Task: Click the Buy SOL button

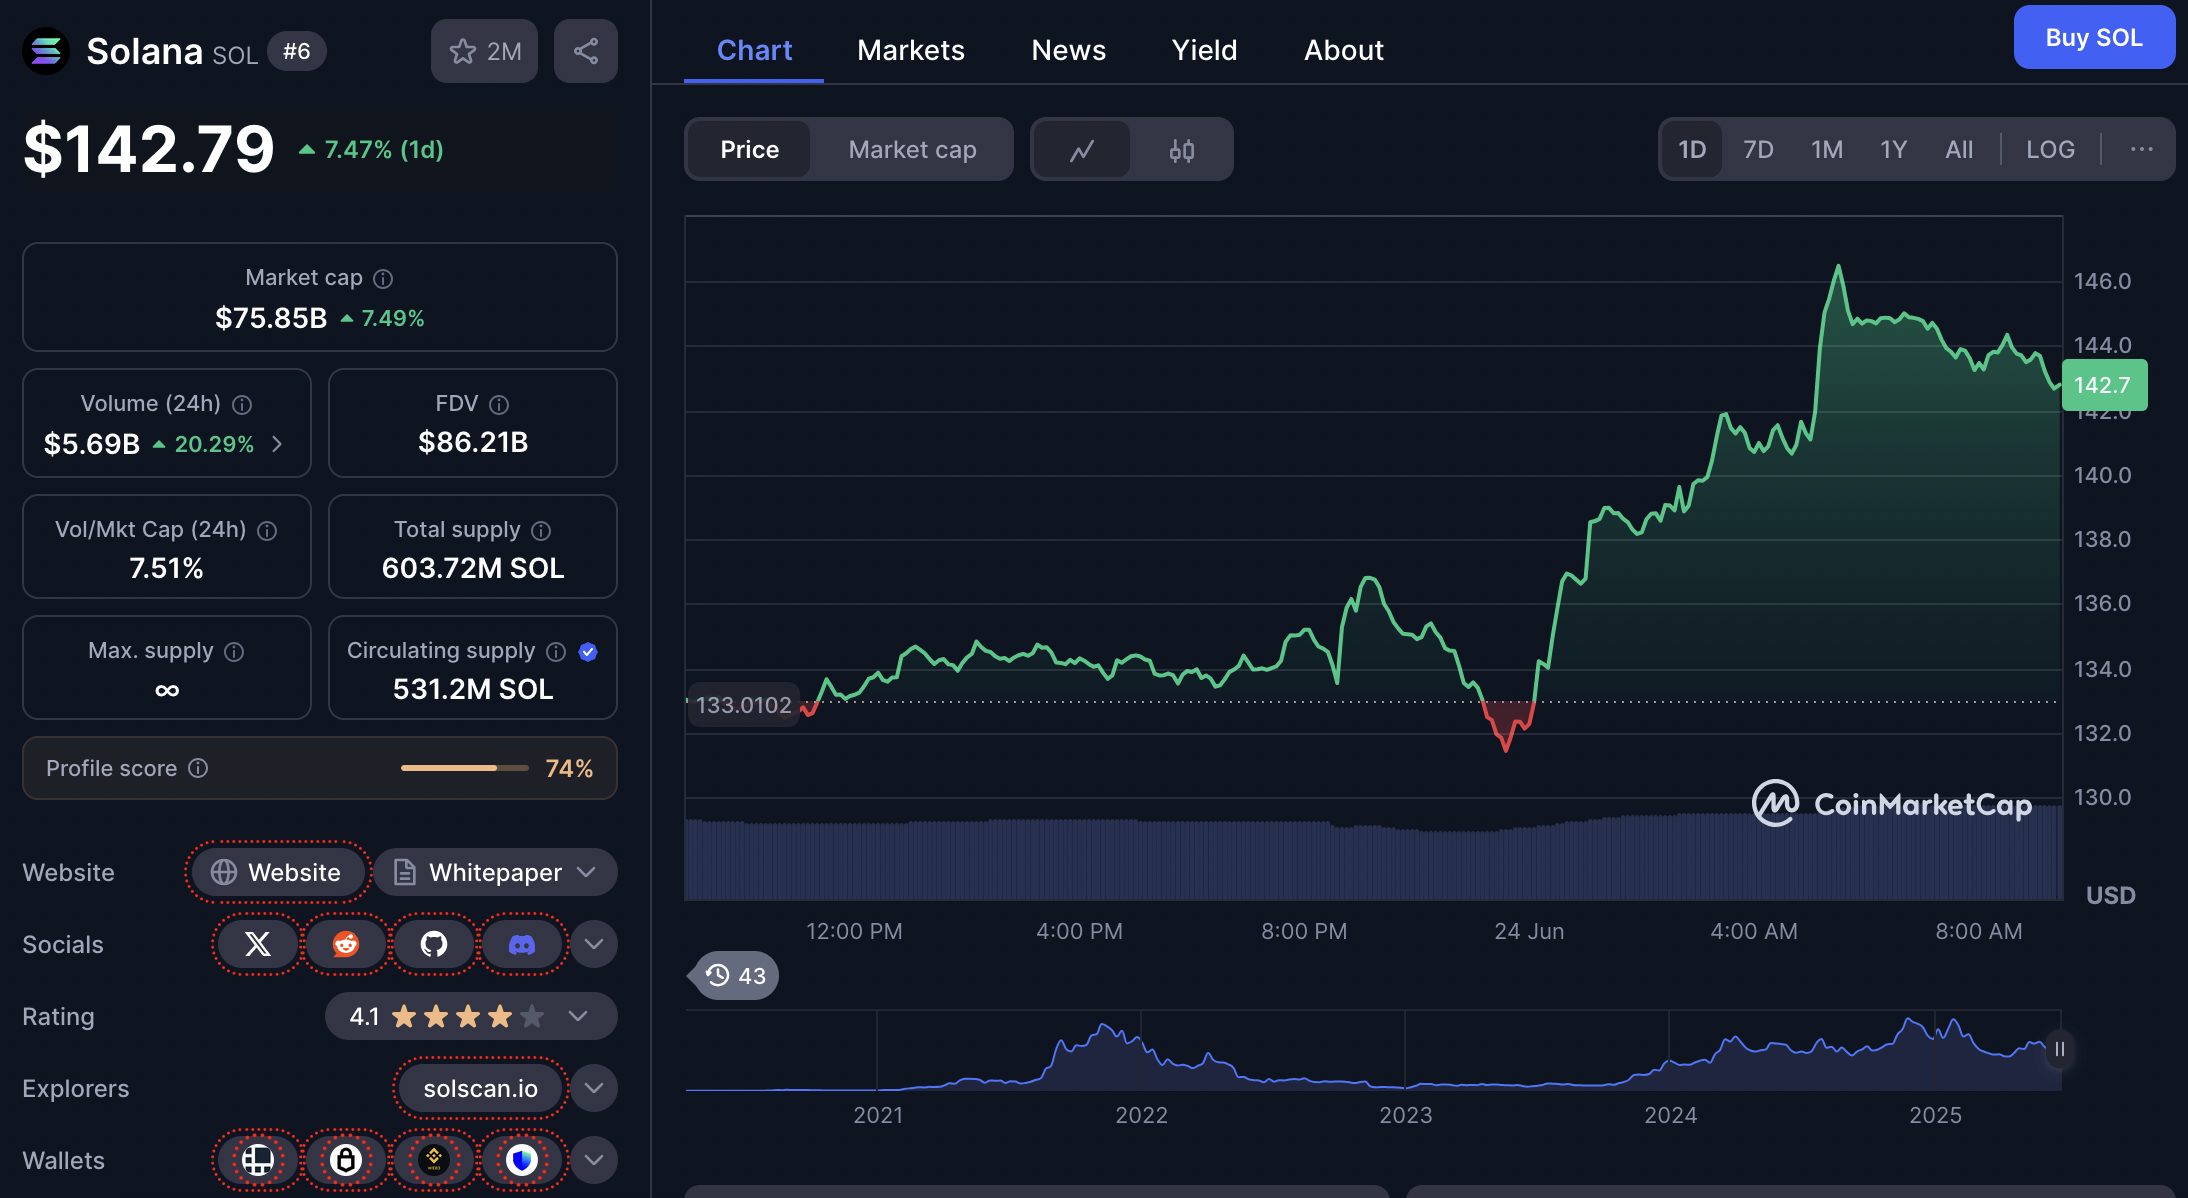Action: pos(2094,37)
